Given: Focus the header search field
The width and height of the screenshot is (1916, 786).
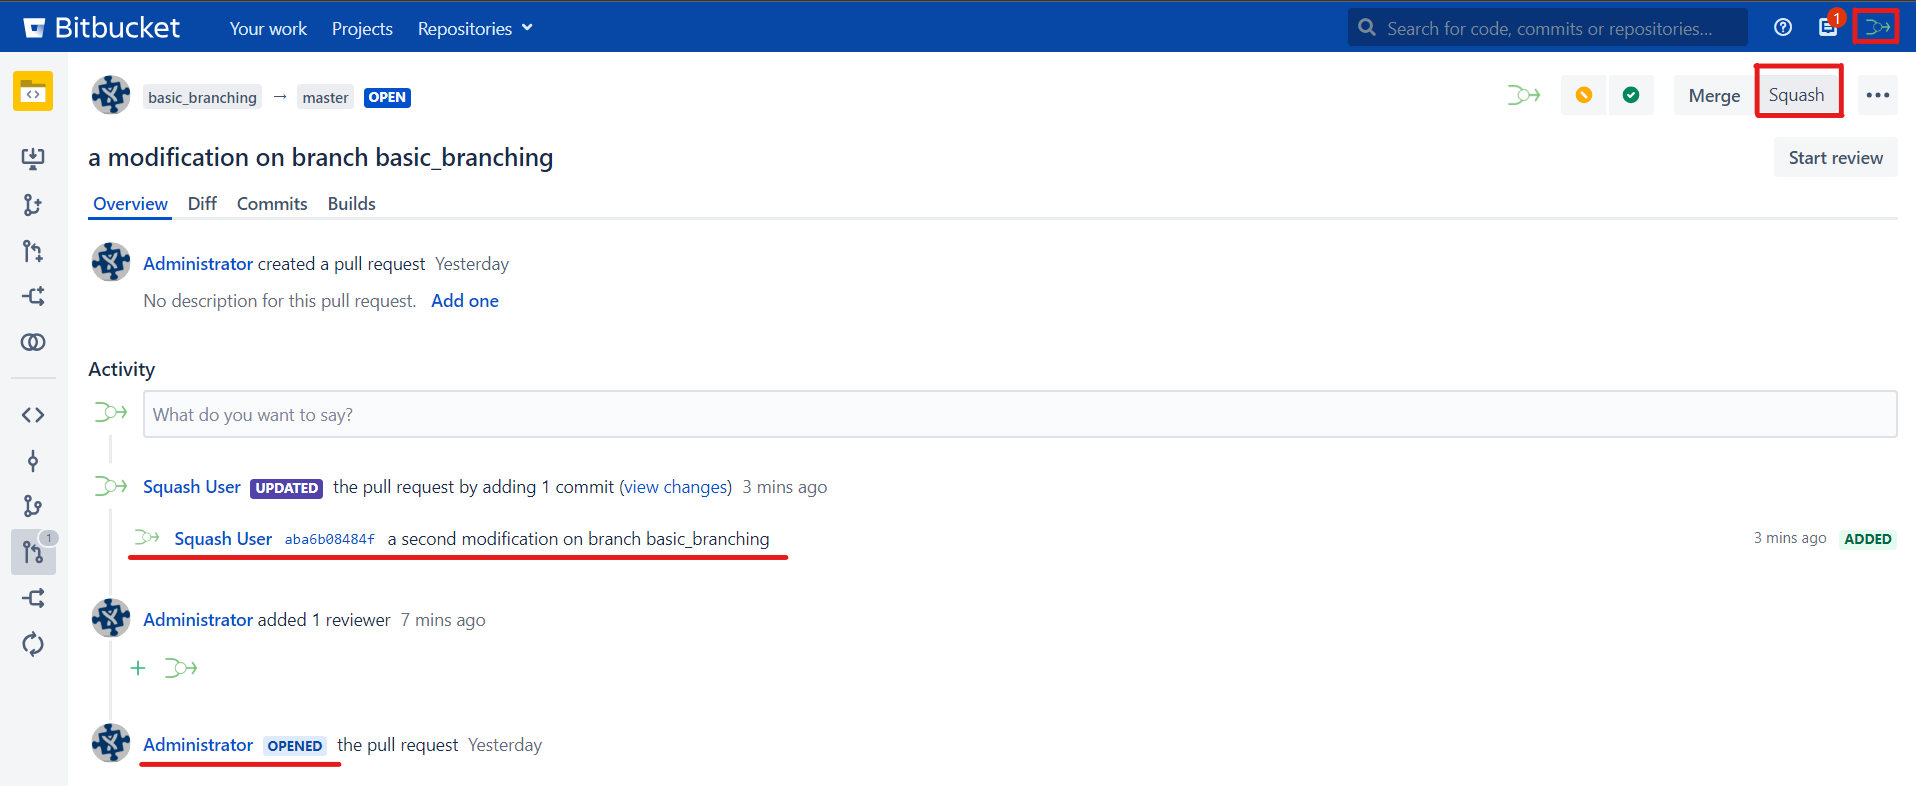Looking at the screenshot, I should [1548, 28].
